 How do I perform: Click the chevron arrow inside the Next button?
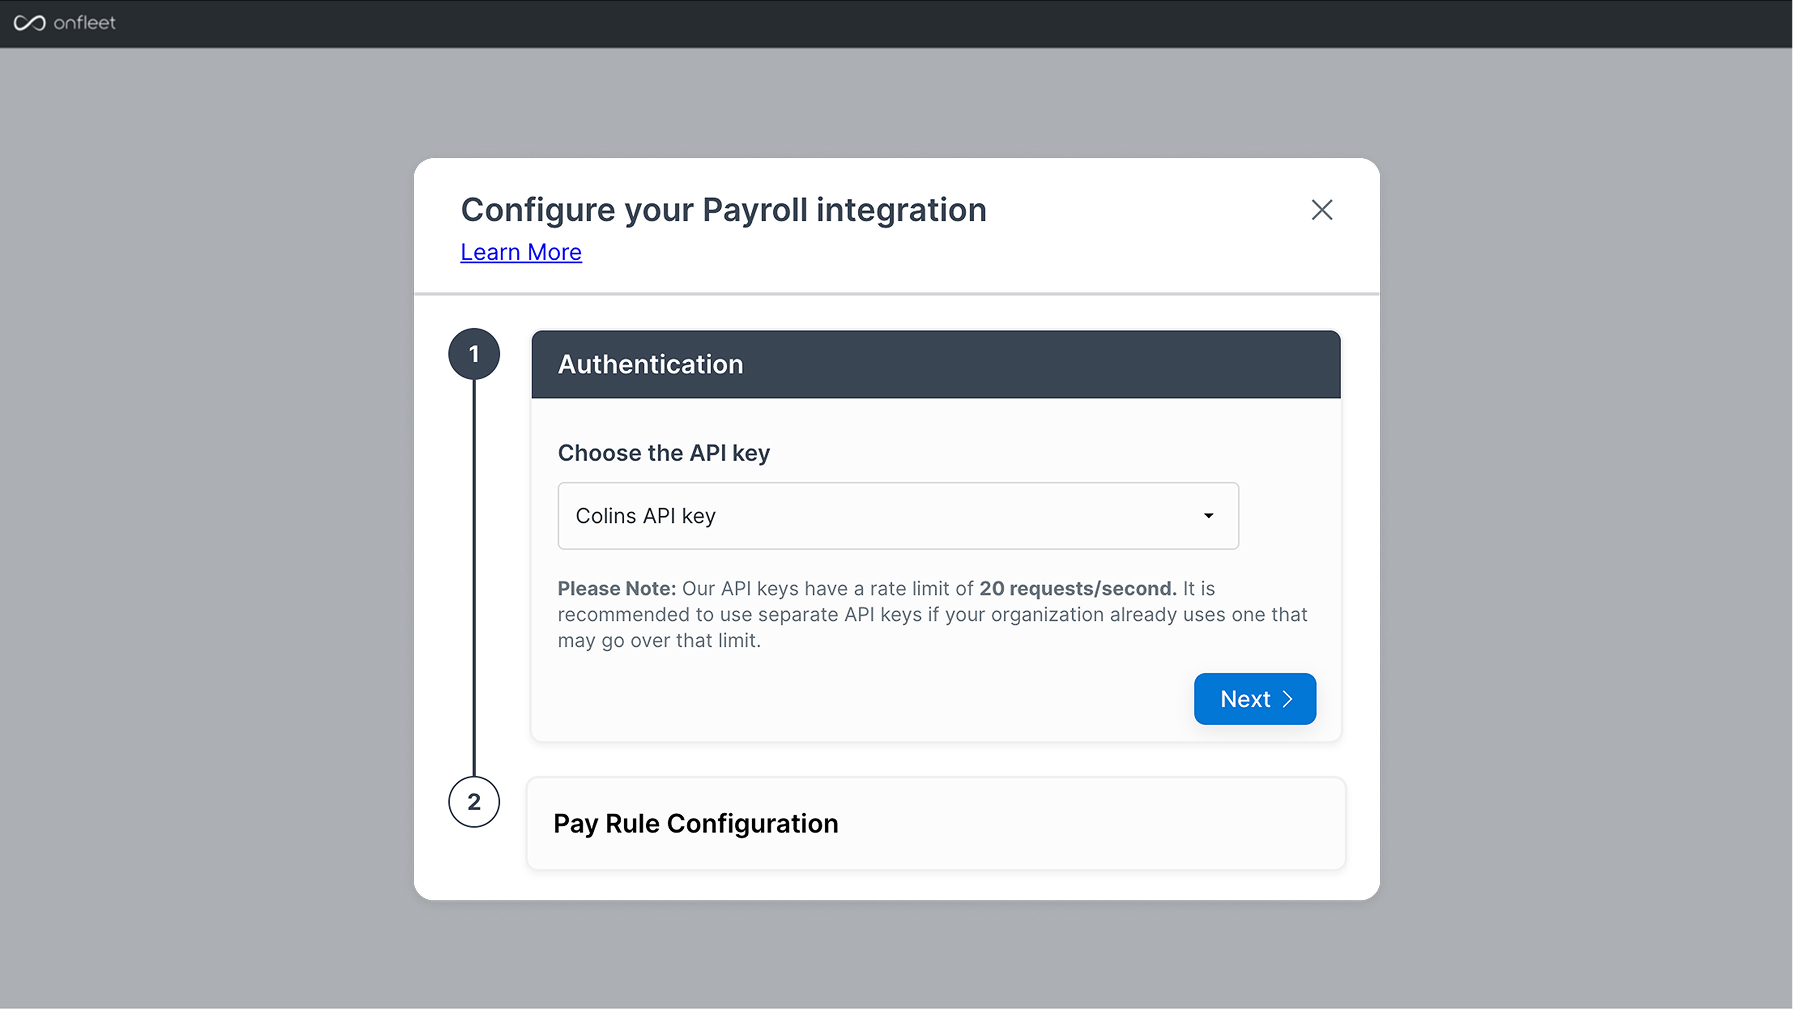[1286, 699]
